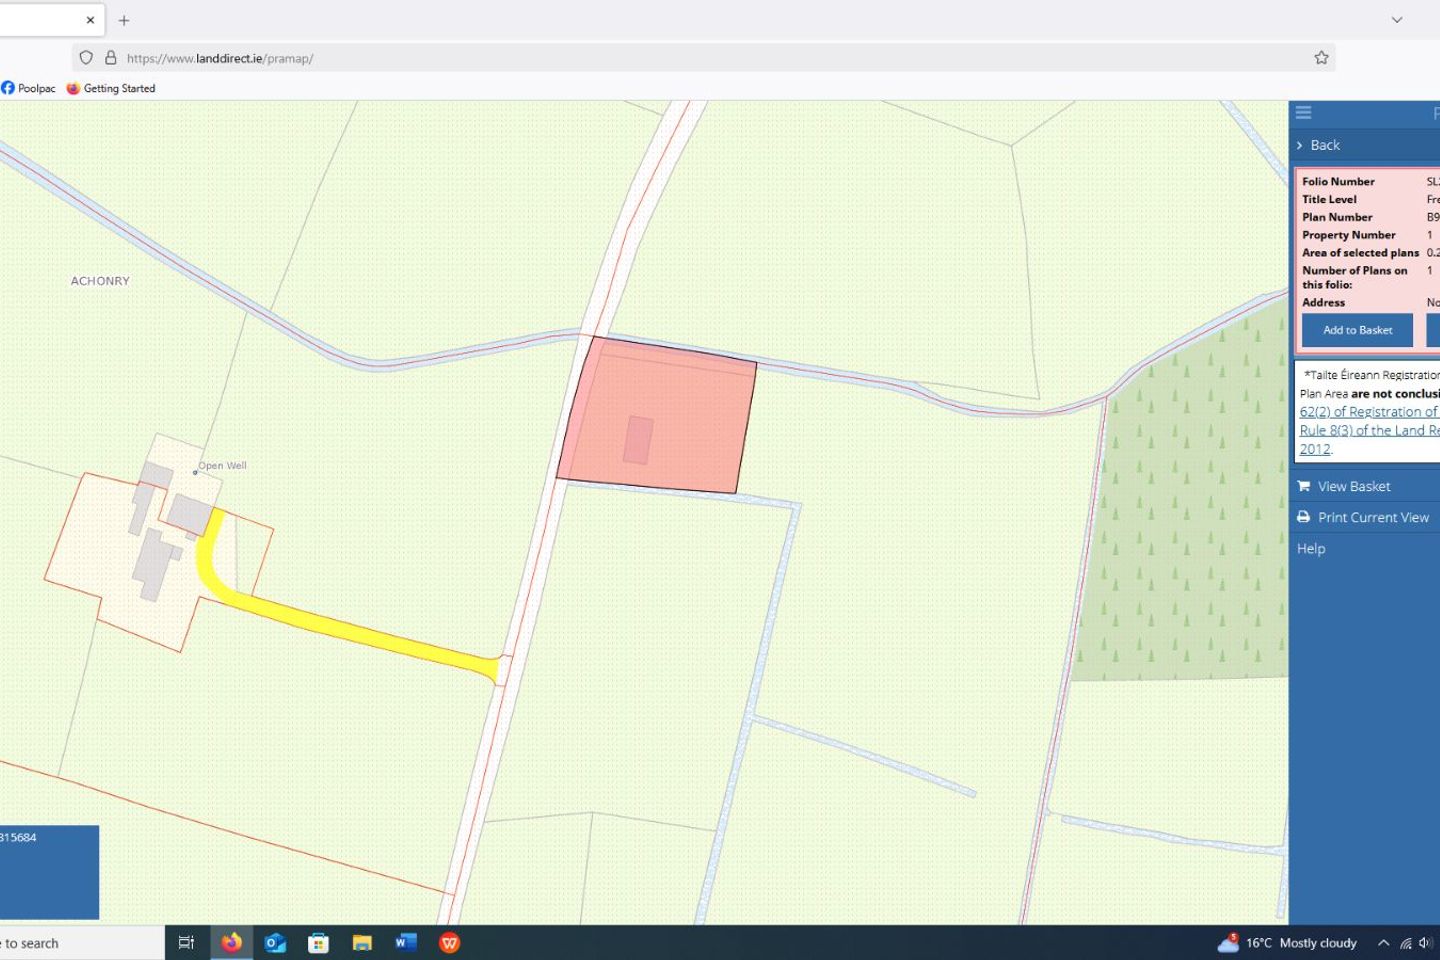Bookmark this page with the star icon
1440x960 pixels.
click(x=1321, y=58)
